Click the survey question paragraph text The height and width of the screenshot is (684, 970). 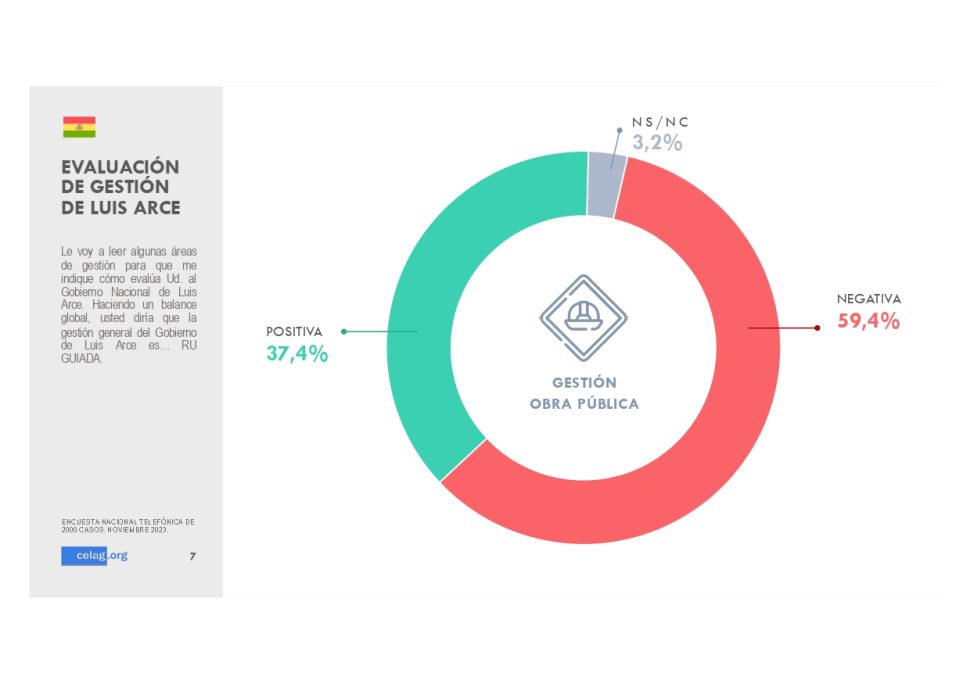[129, 305]
